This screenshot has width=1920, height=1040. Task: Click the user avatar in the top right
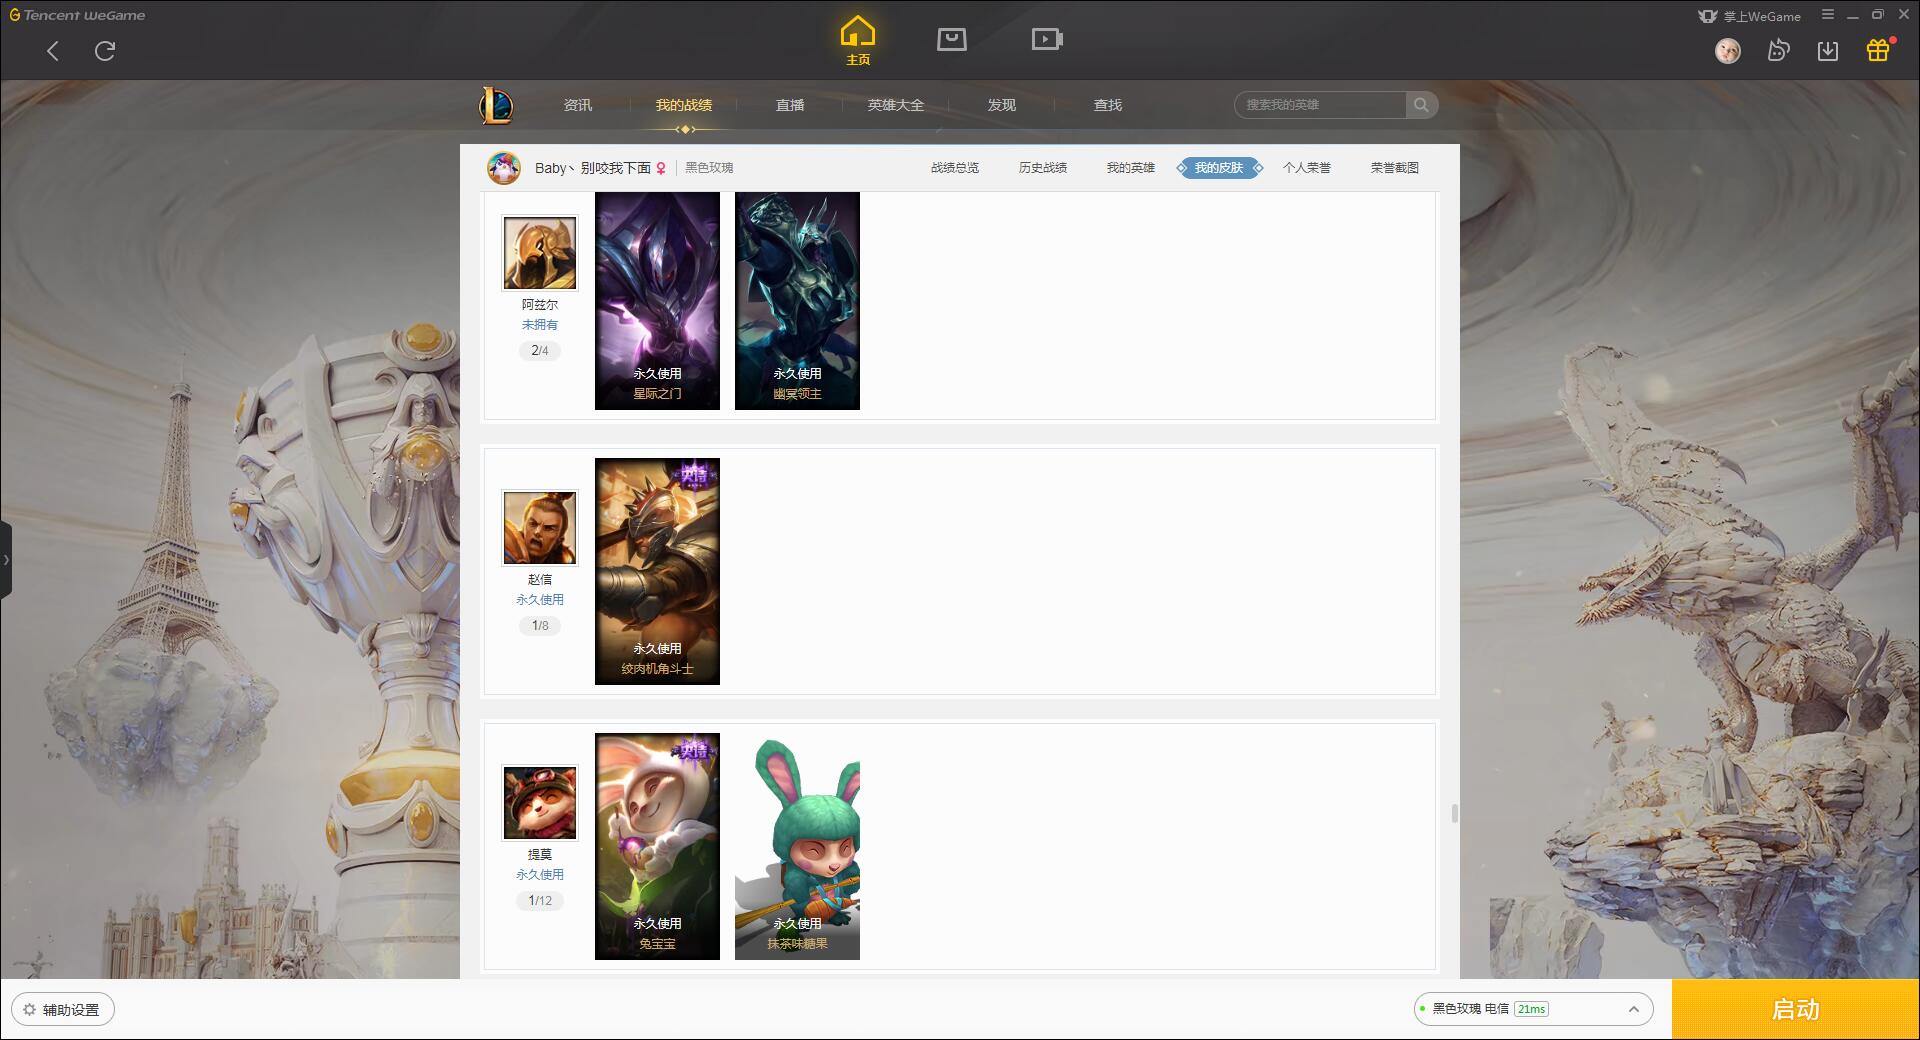click(x=1728, y=50)
